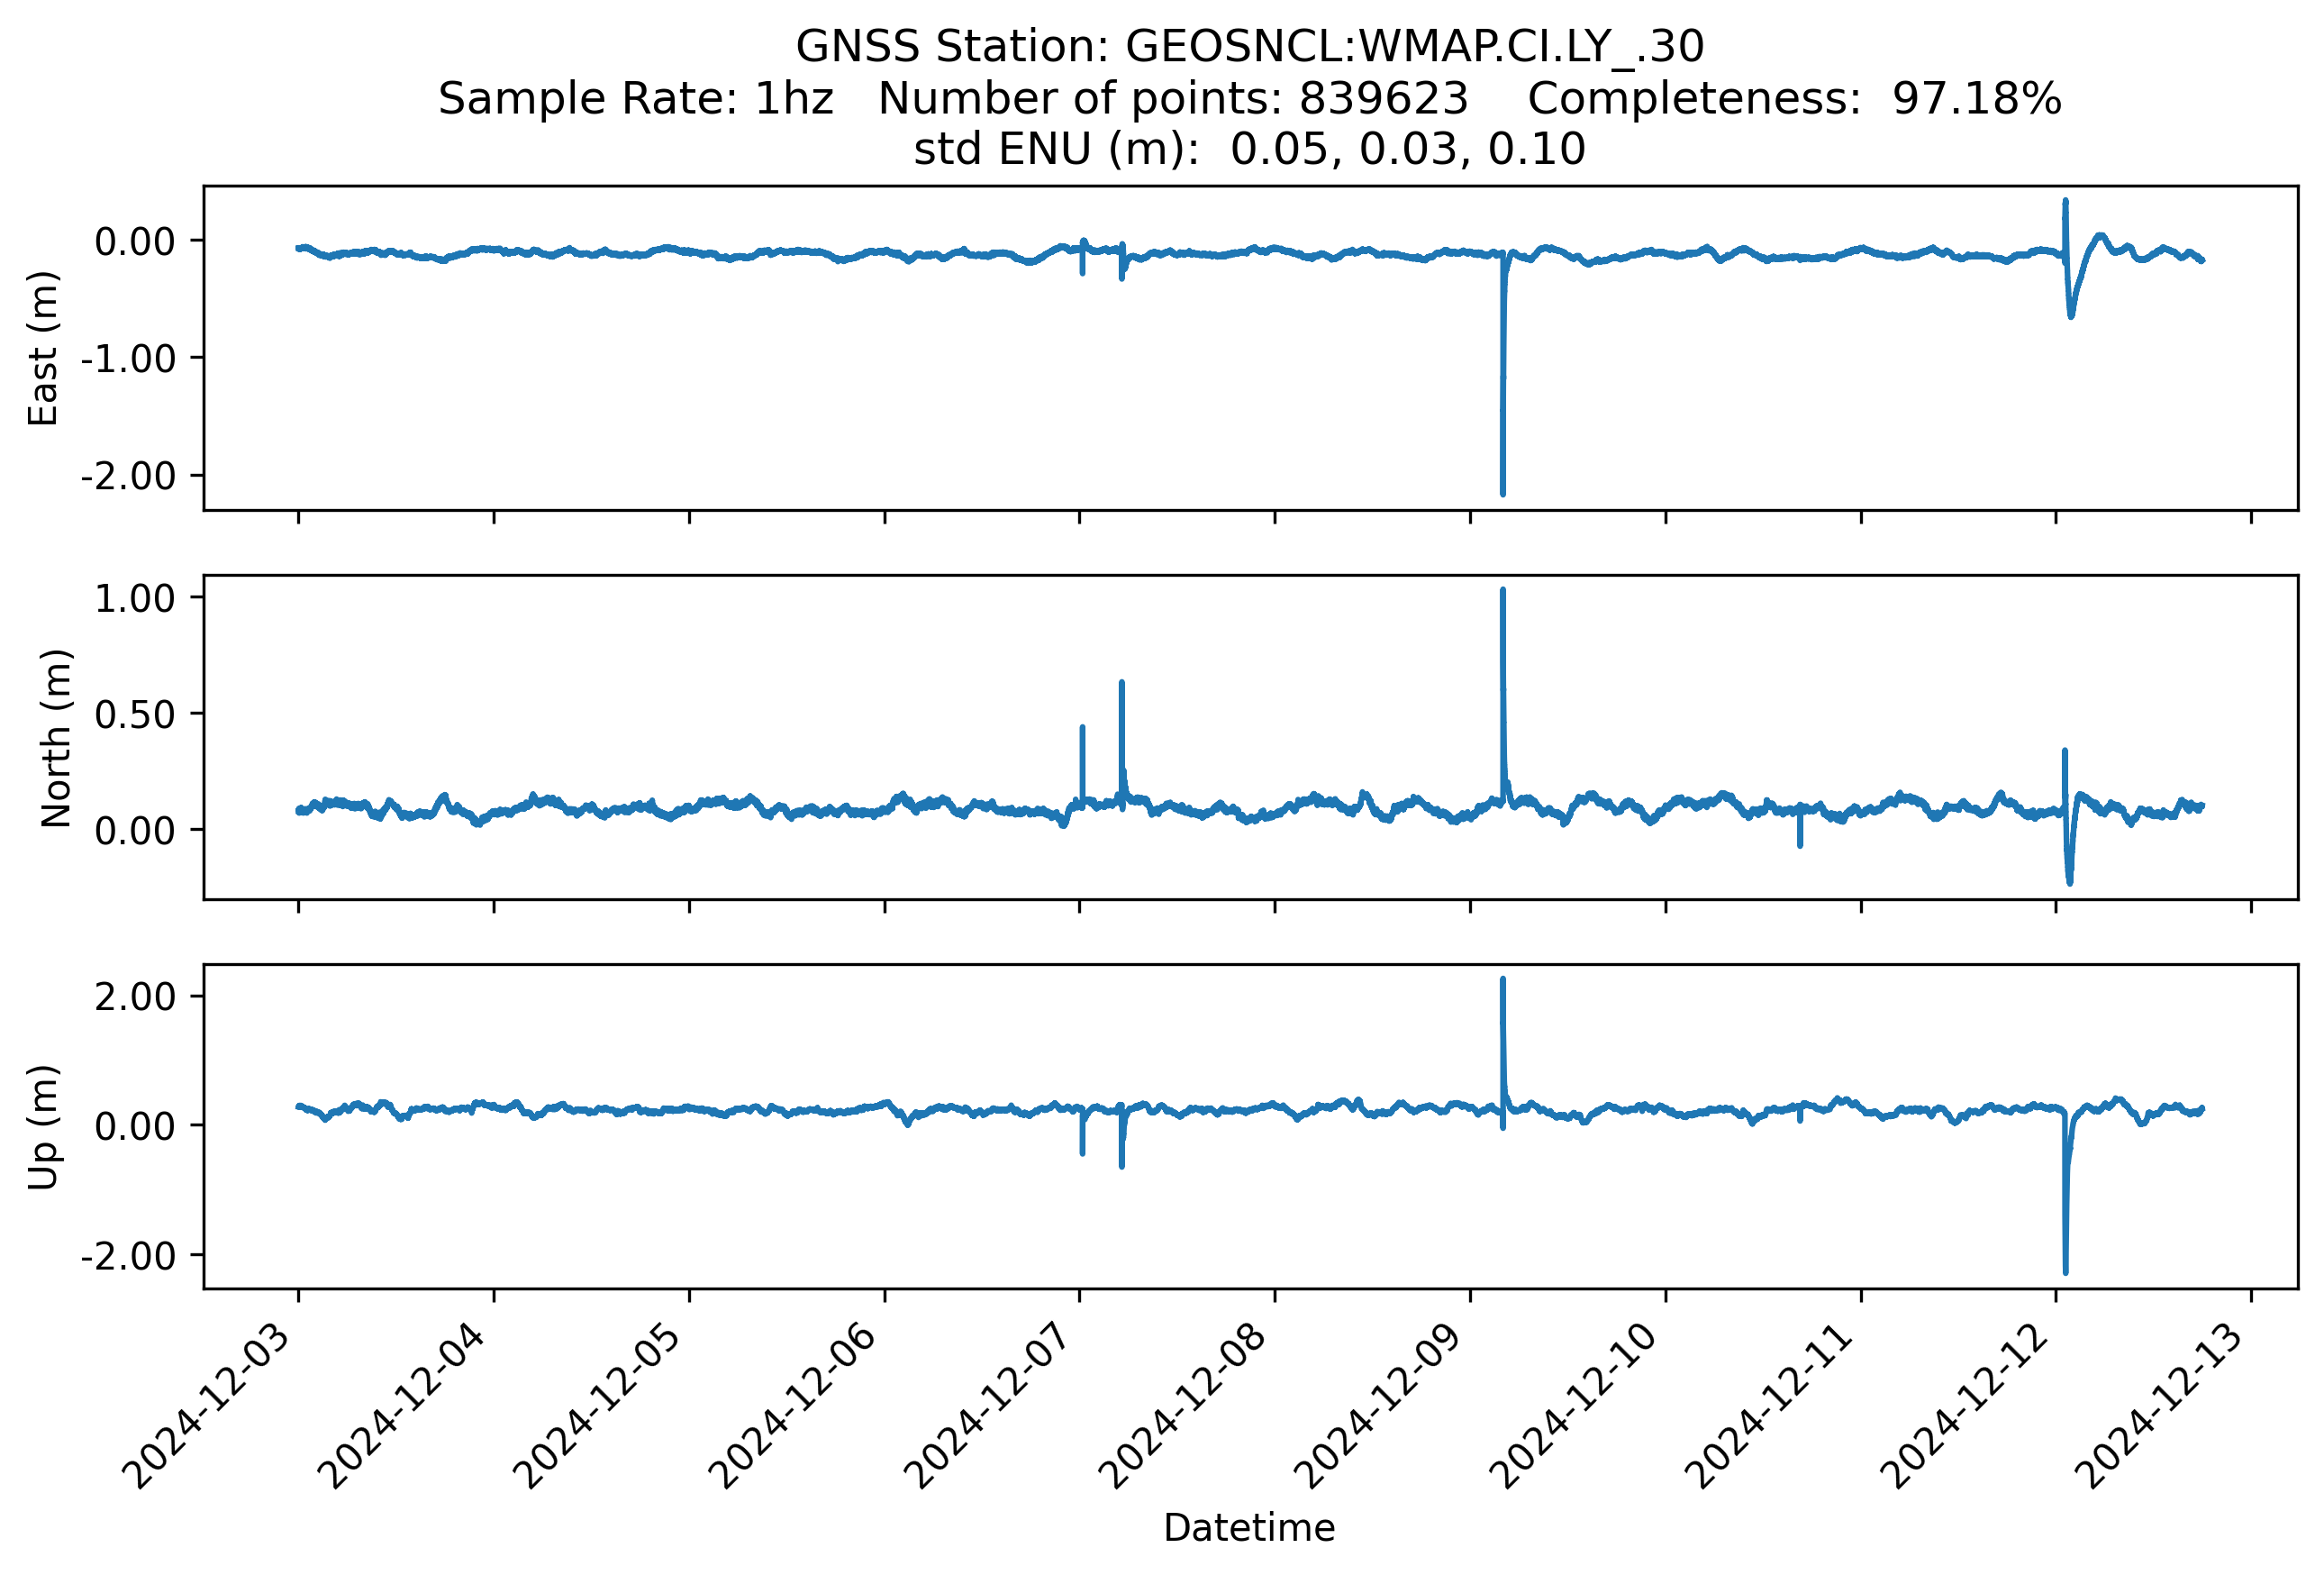The width and height of the screenshot is (2324, 1575).
Task: Click the Datetime x-axis label
Action: (x=1249, y=1528)
